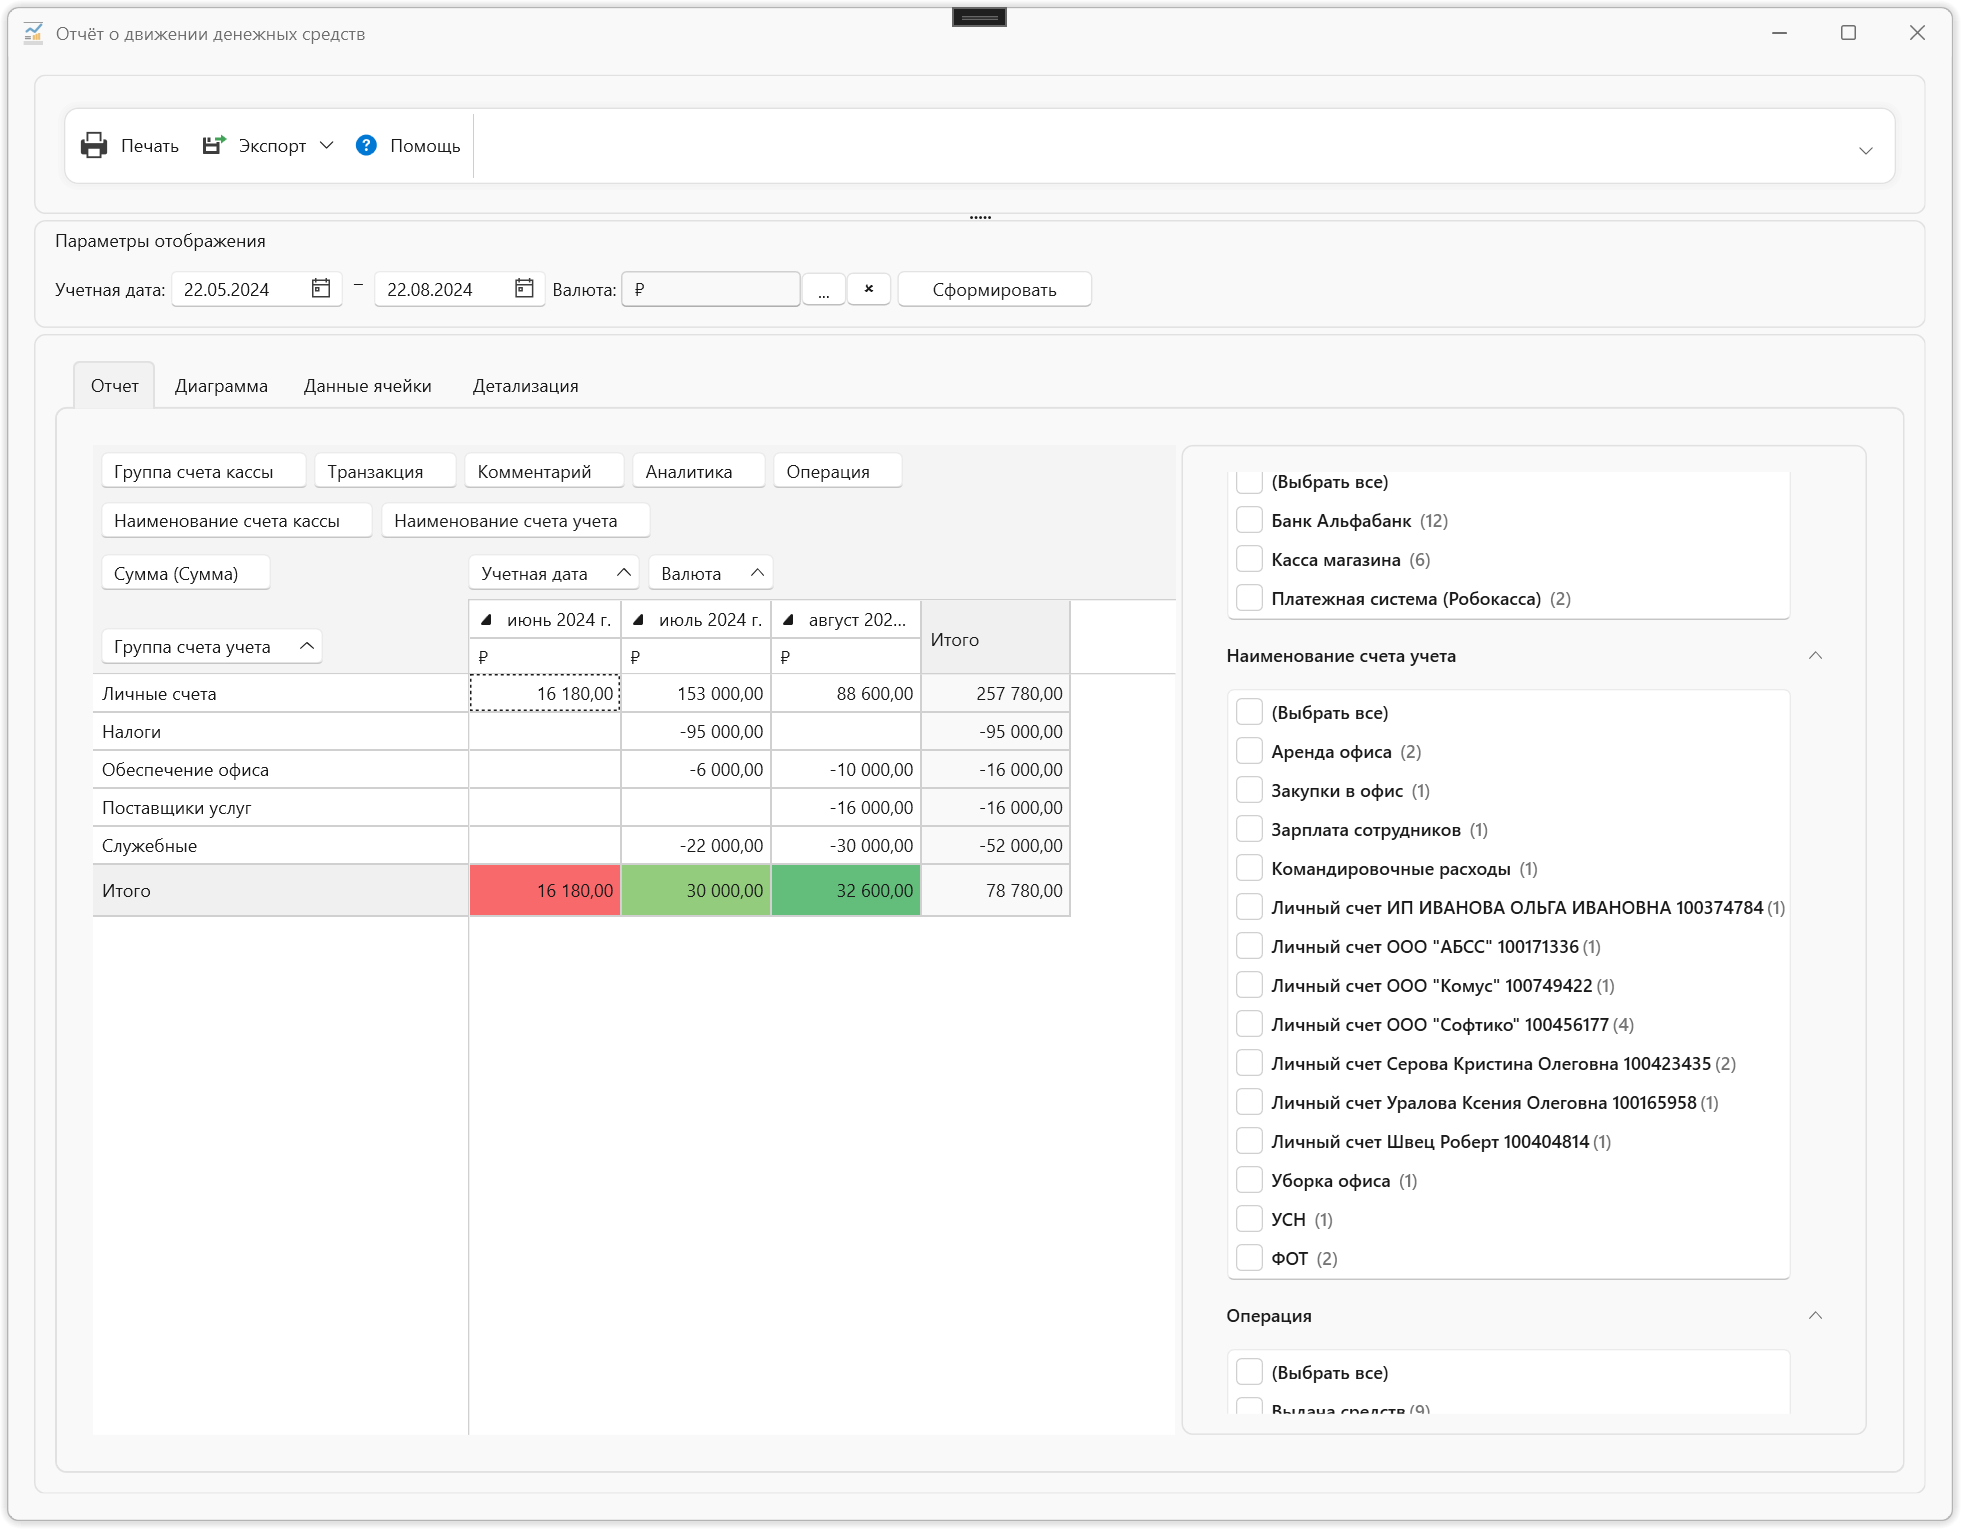Click the Итого column header
The width and height of the screenshot is (1961, 1529).
[996, 638]
